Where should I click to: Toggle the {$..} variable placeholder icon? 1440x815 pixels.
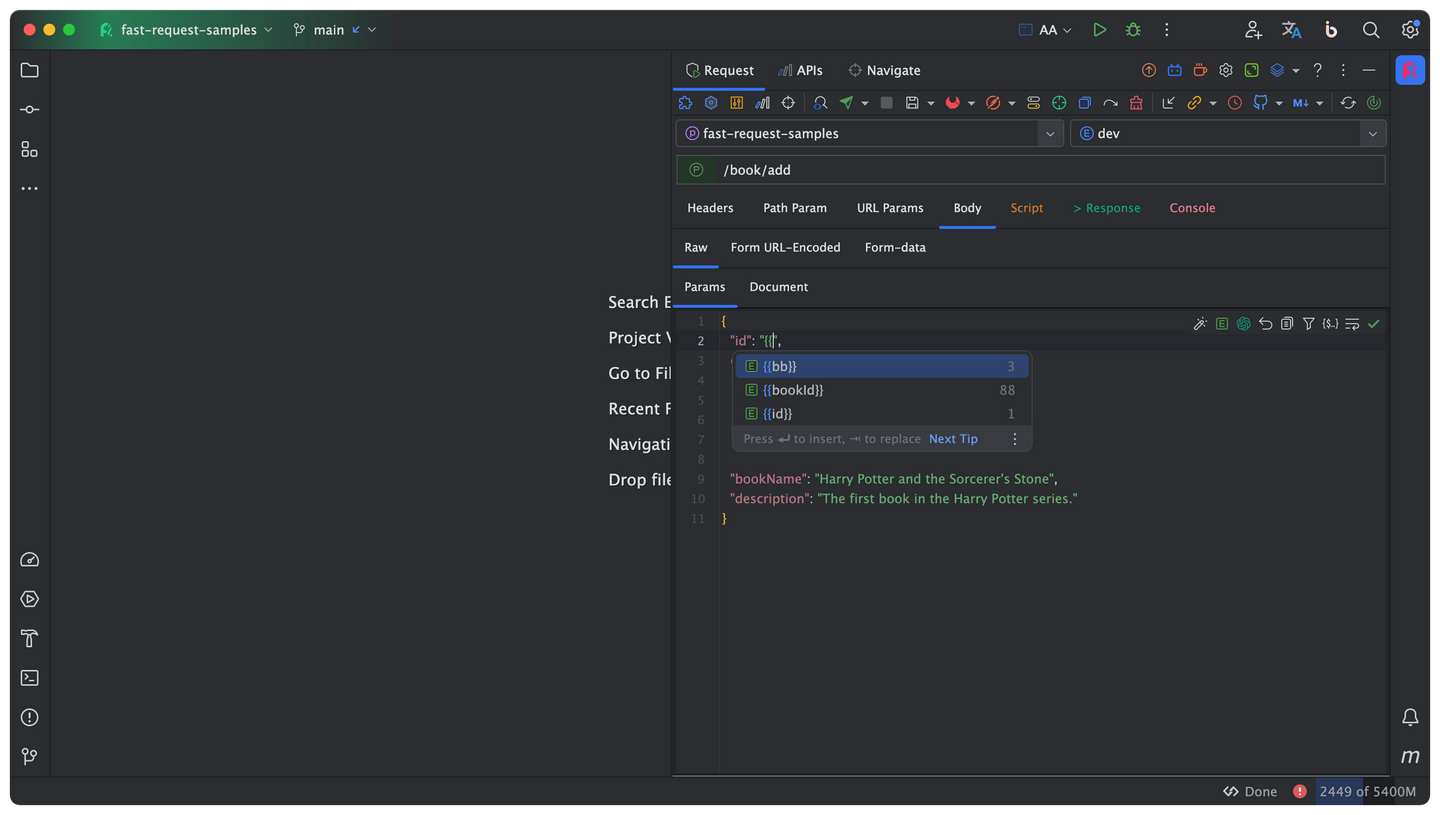click(1330, 324)
